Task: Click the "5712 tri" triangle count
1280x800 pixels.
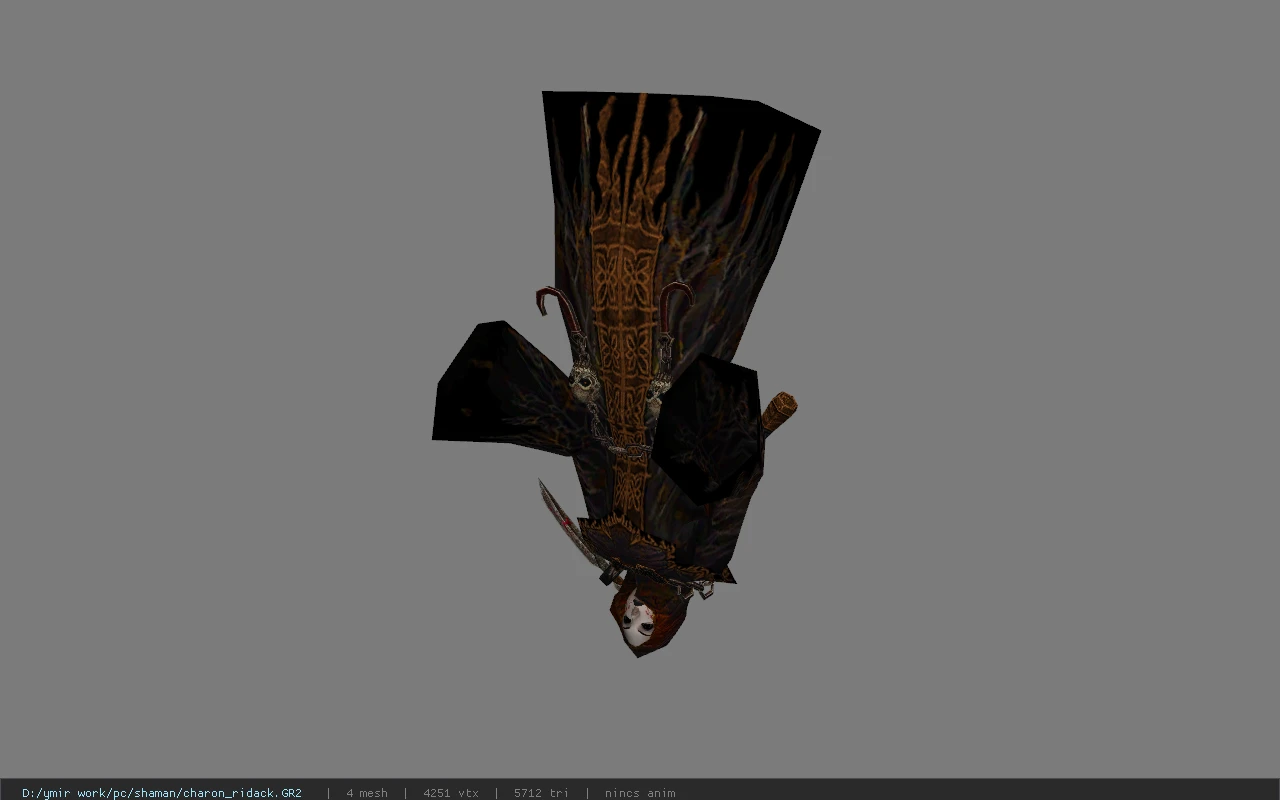Action: 541,793
